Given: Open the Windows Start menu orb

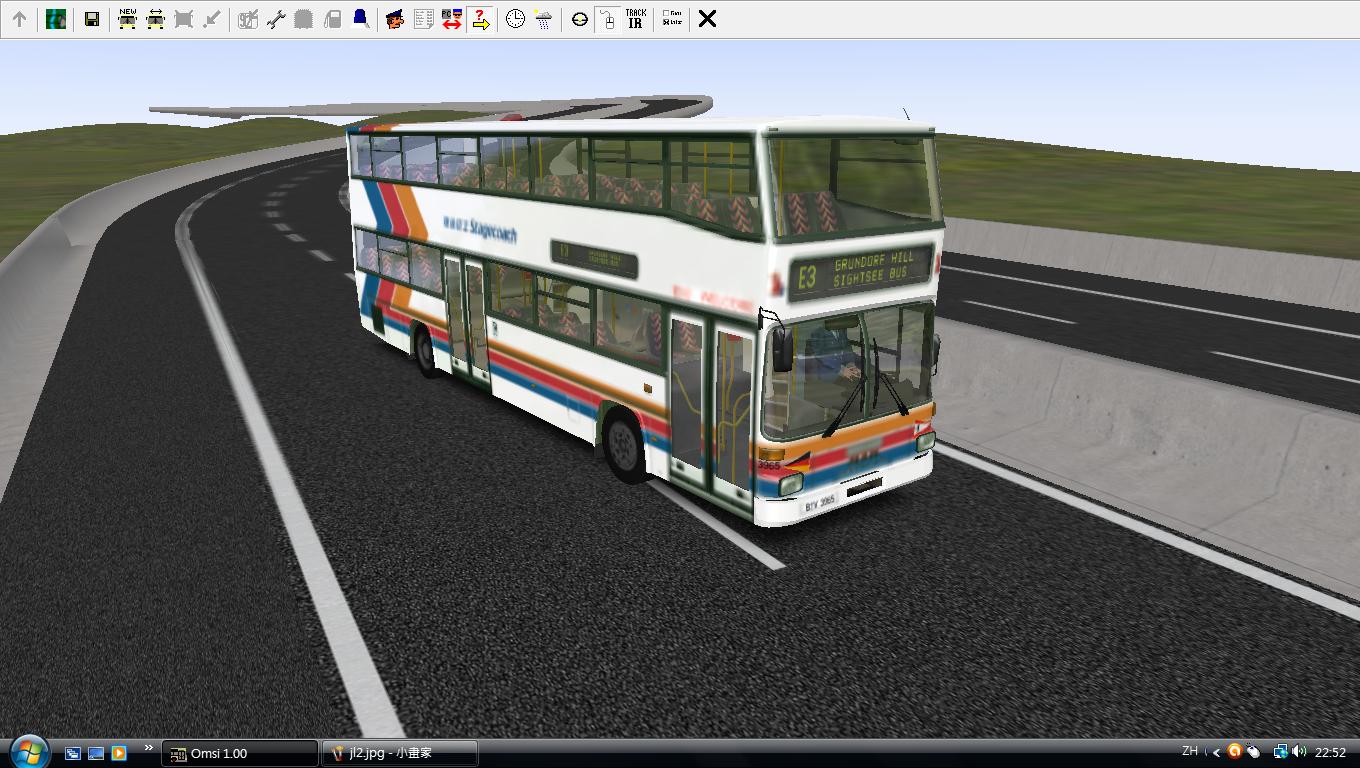Looking at the screenshot, I should coord(28,750).
